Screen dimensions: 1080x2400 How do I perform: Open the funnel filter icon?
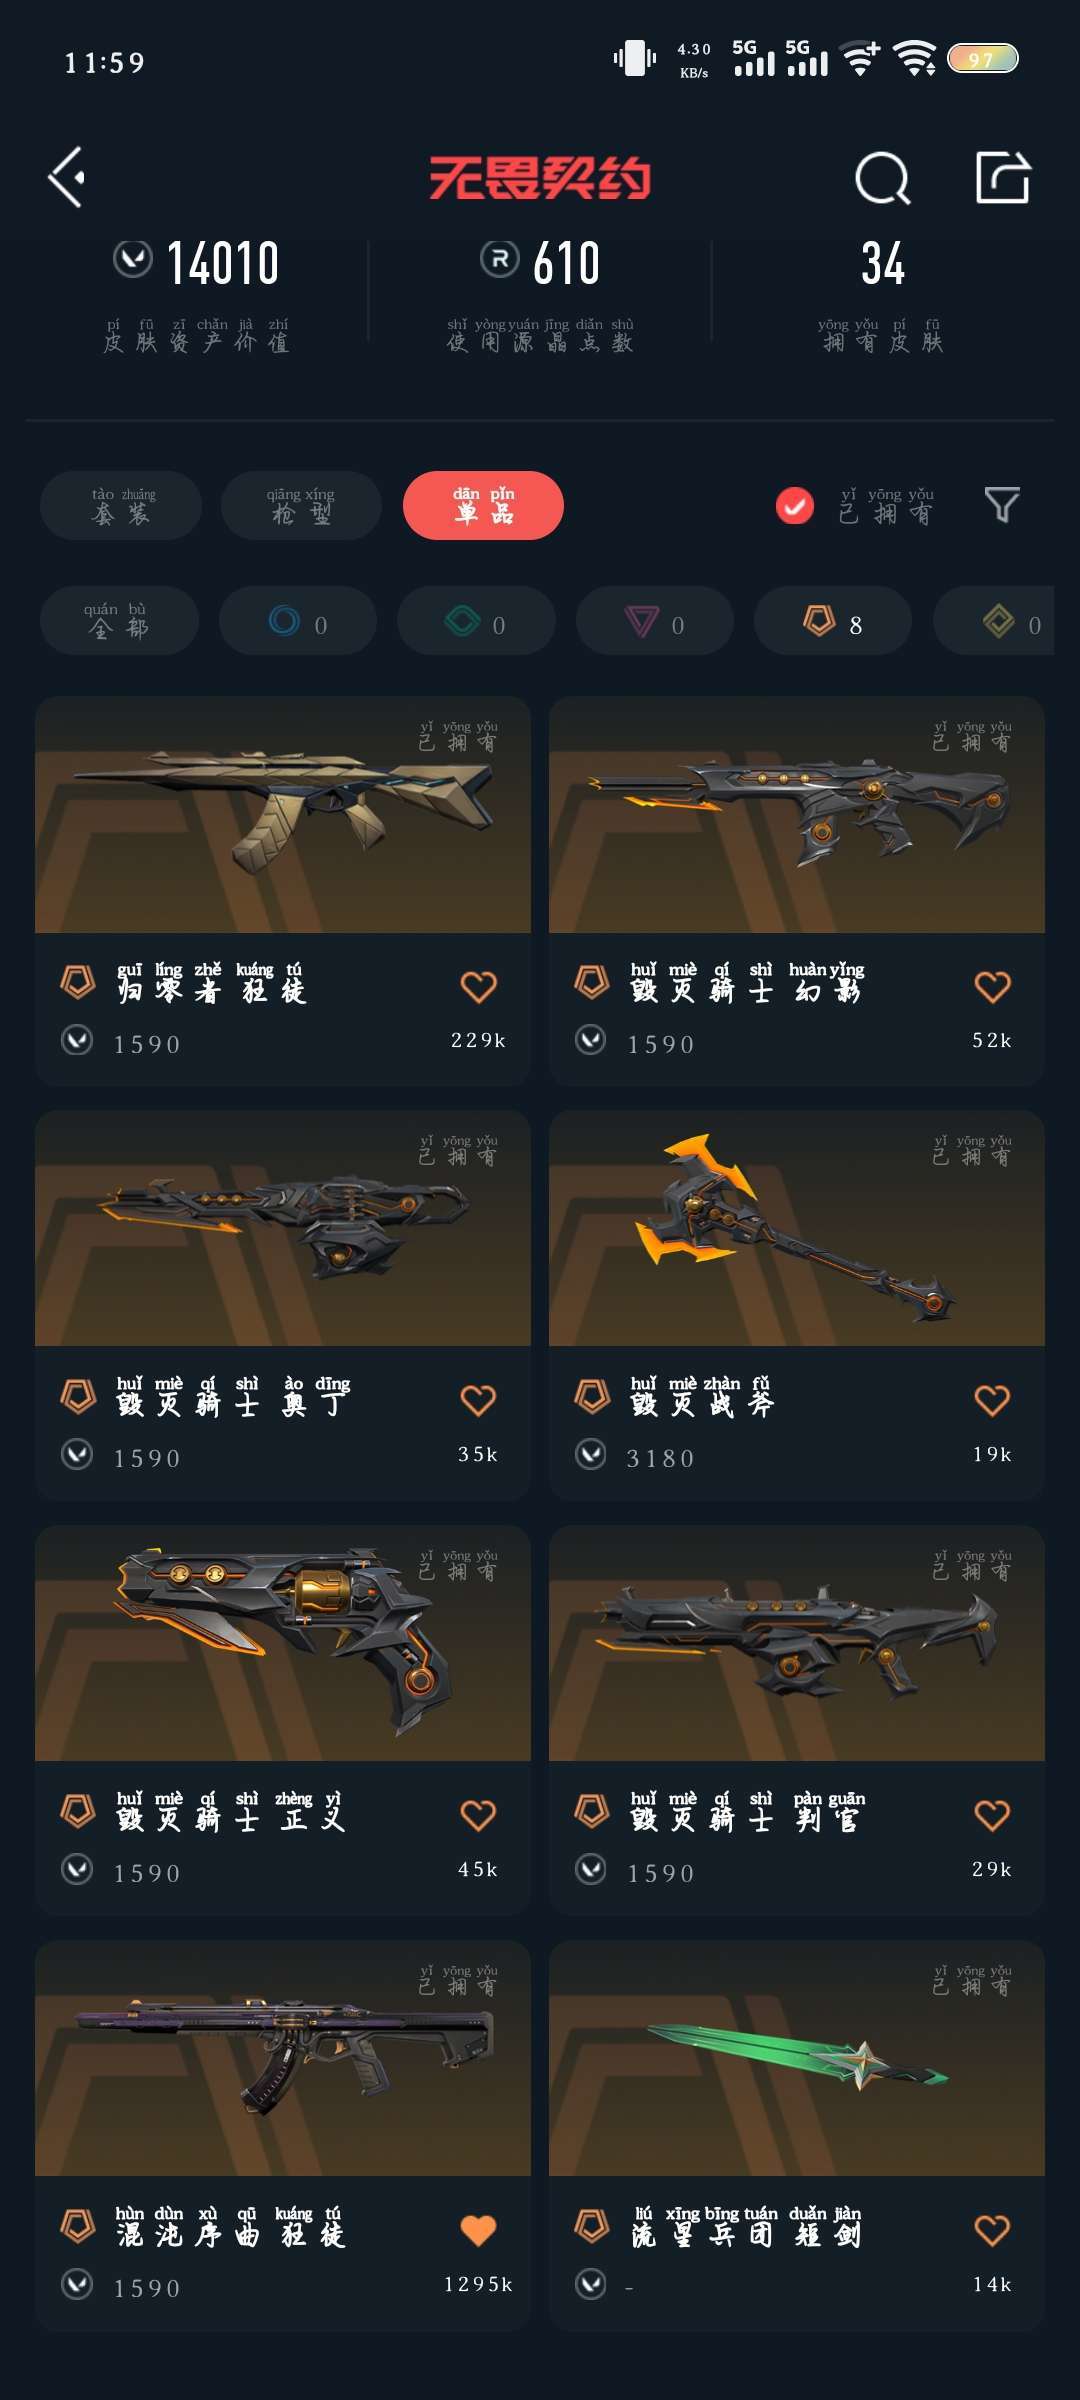[1002, 505]
